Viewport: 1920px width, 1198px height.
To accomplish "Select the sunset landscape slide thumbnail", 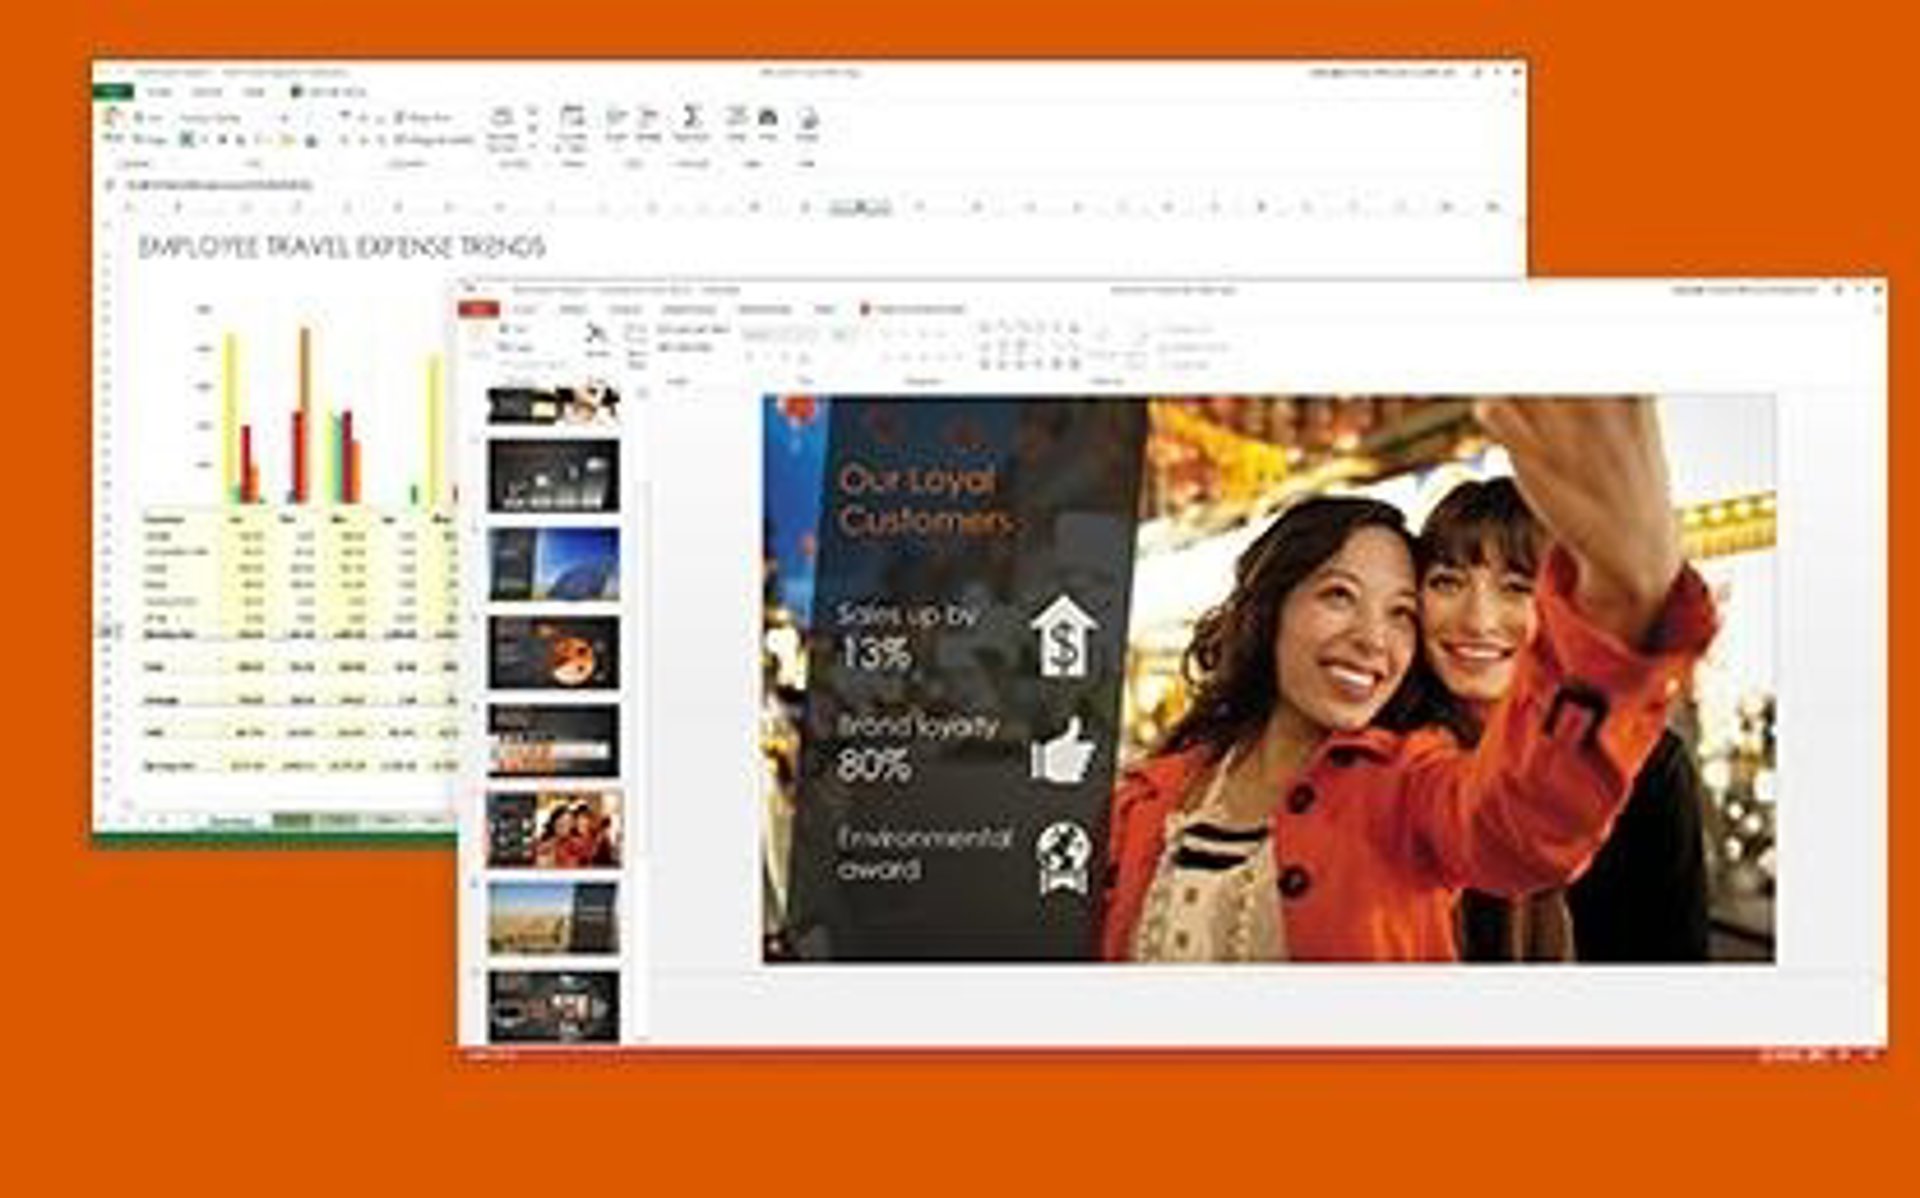I will click(x=553, y=917).
